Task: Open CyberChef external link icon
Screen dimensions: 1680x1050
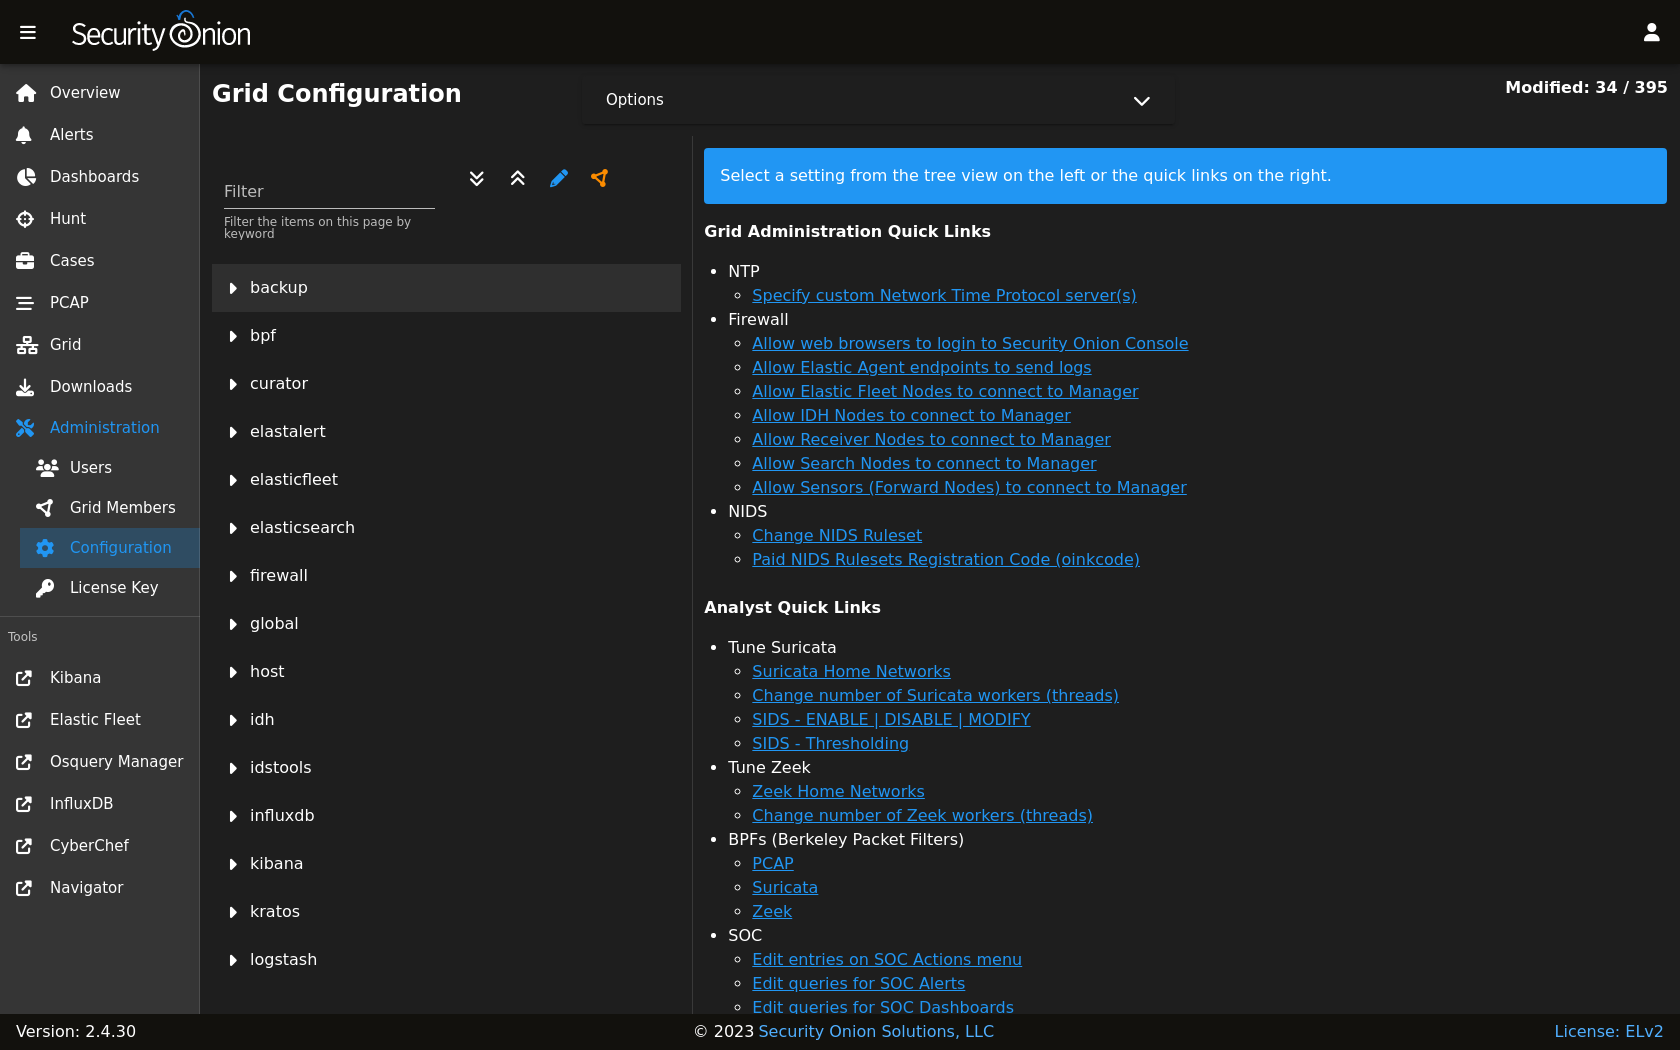Action: click(x=25, y=846)
